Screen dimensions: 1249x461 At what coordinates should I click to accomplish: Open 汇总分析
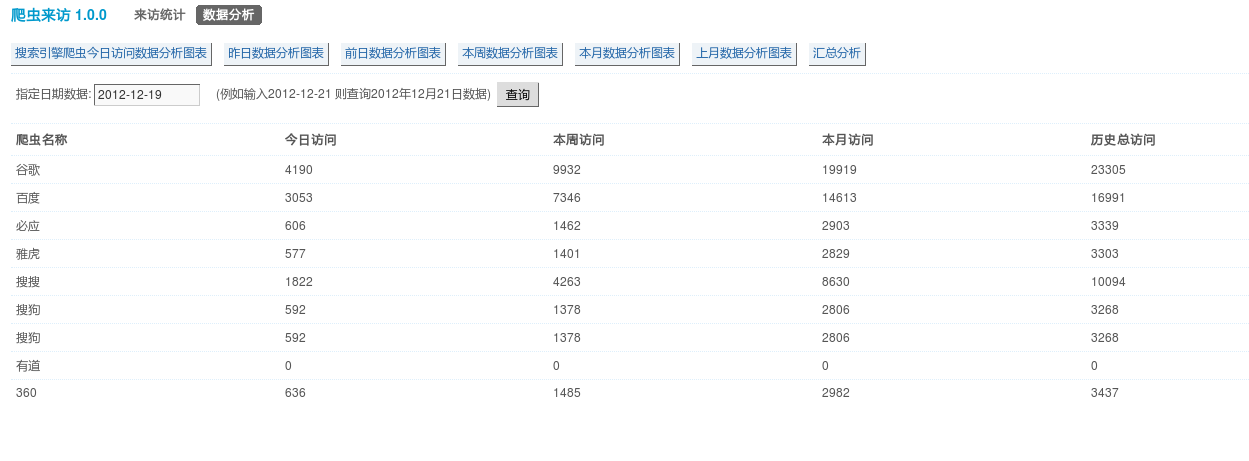[x=837, y=54]
